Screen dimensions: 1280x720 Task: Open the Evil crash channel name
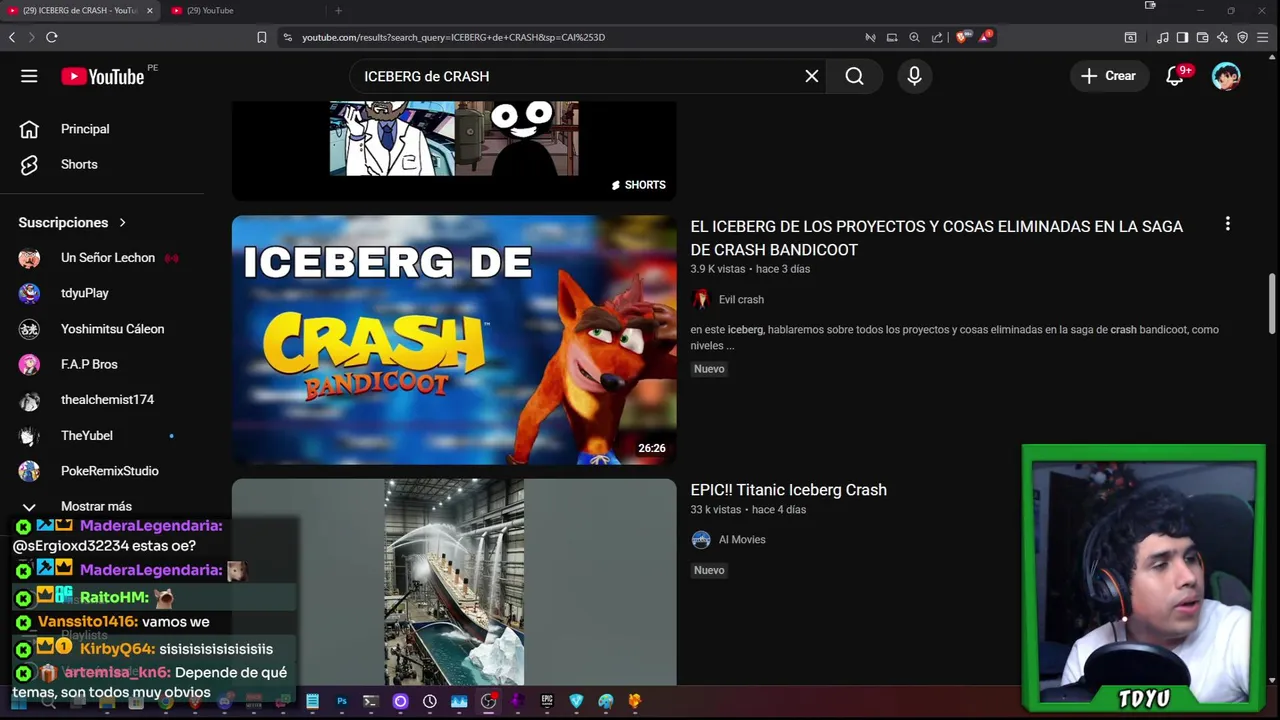pyautogui.click(x=741, y=299)
